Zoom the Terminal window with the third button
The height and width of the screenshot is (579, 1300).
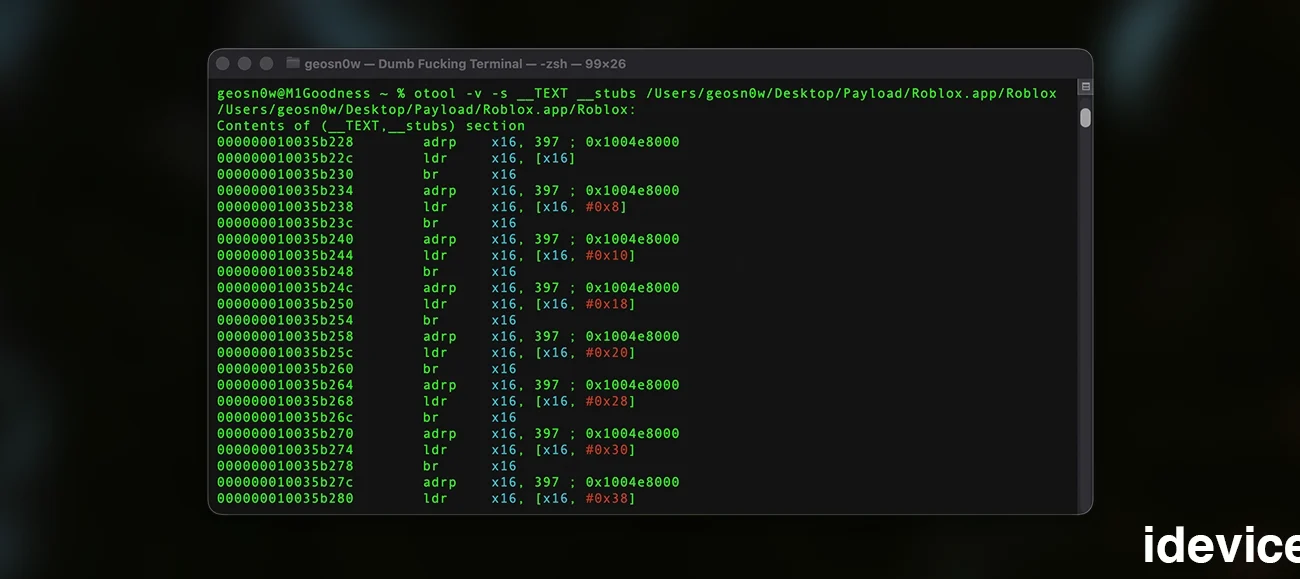(266, 63)
